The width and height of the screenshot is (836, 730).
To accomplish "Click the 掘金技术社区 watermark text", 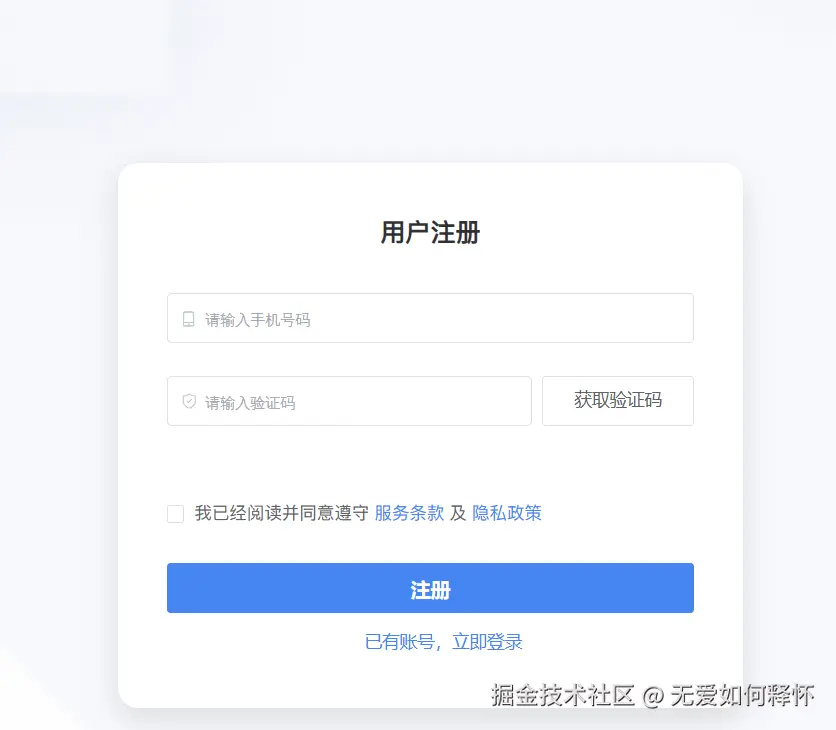I will click(x=563, y=695).
